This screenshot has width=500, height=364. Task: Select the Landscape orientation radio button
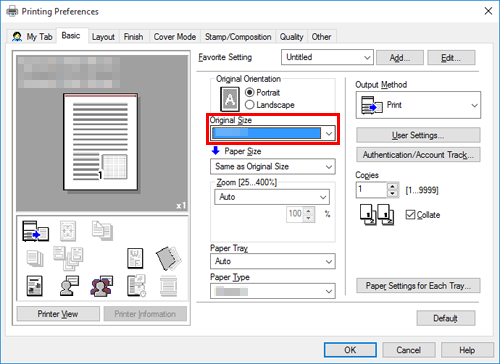coord(250,105)
